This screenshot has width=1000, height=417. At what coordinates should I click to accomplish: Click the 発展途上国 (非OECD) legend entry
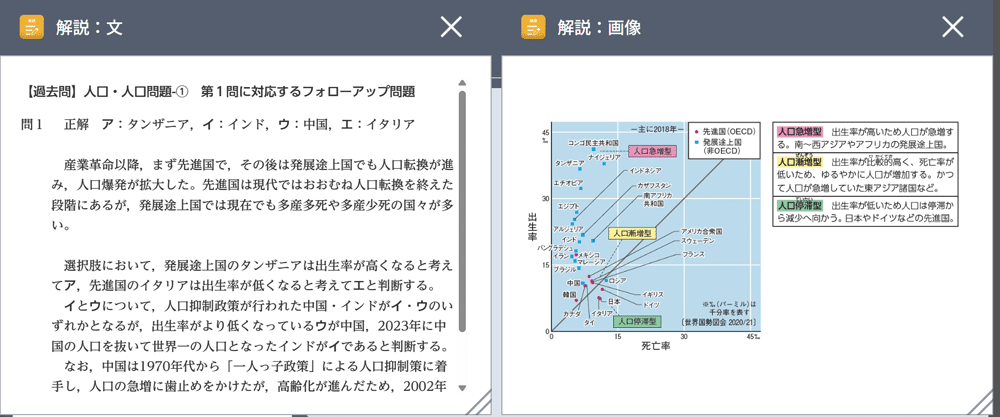click(719, 145)
